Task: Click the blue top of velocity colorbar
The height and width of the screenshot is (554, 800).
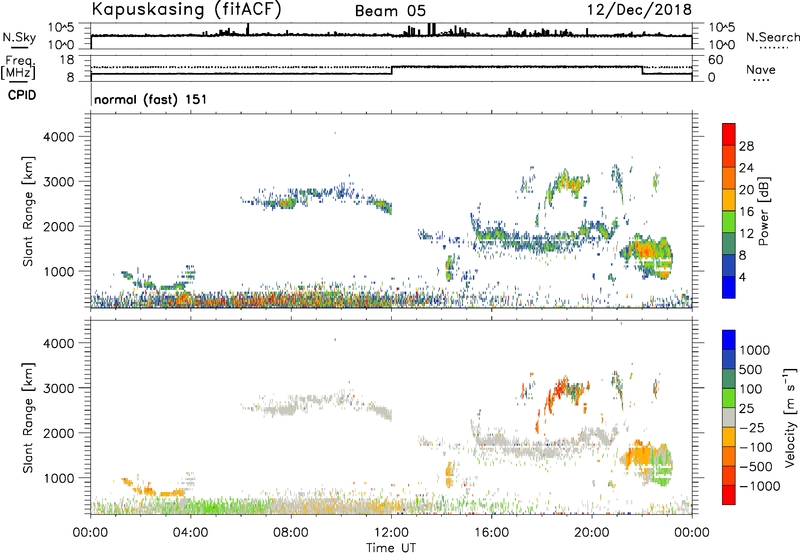Action: tap(729, 340)
